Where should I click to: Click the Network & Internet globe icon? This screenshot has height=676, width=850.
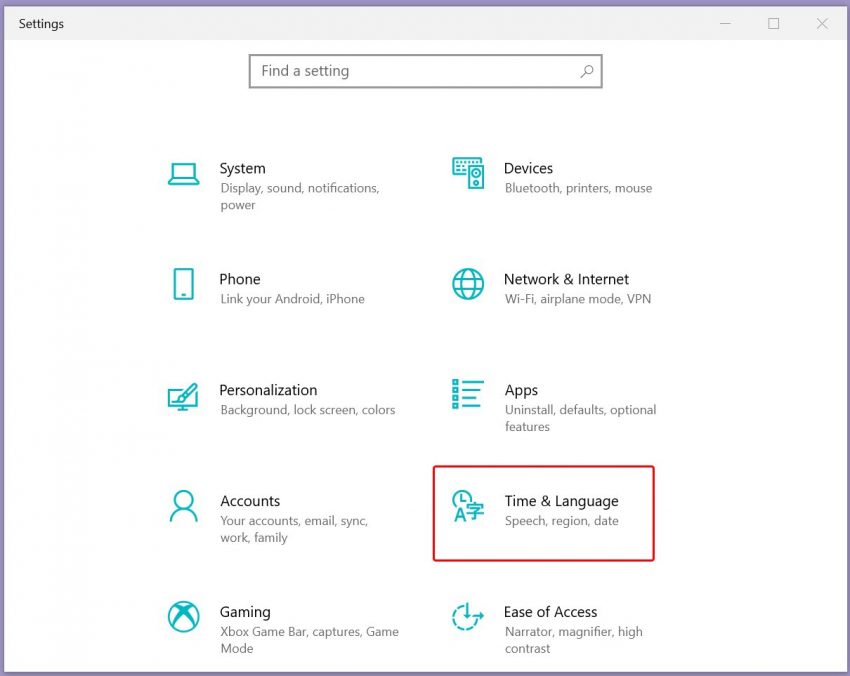(468, 284)
